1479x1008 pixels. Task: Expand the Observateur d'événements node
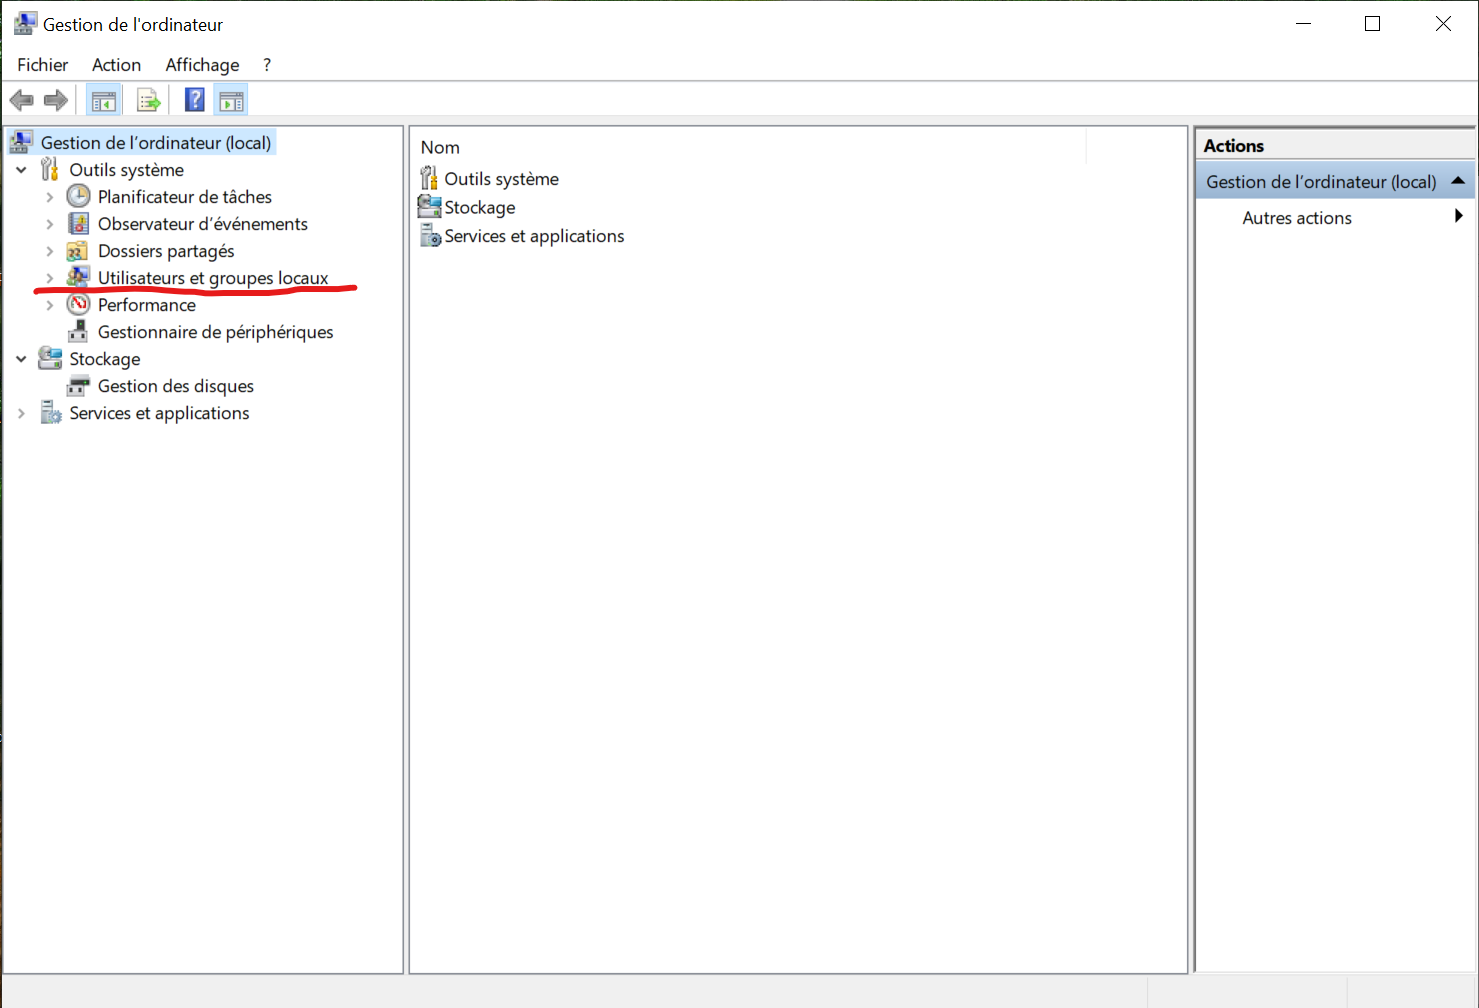[x=50, y=224]
